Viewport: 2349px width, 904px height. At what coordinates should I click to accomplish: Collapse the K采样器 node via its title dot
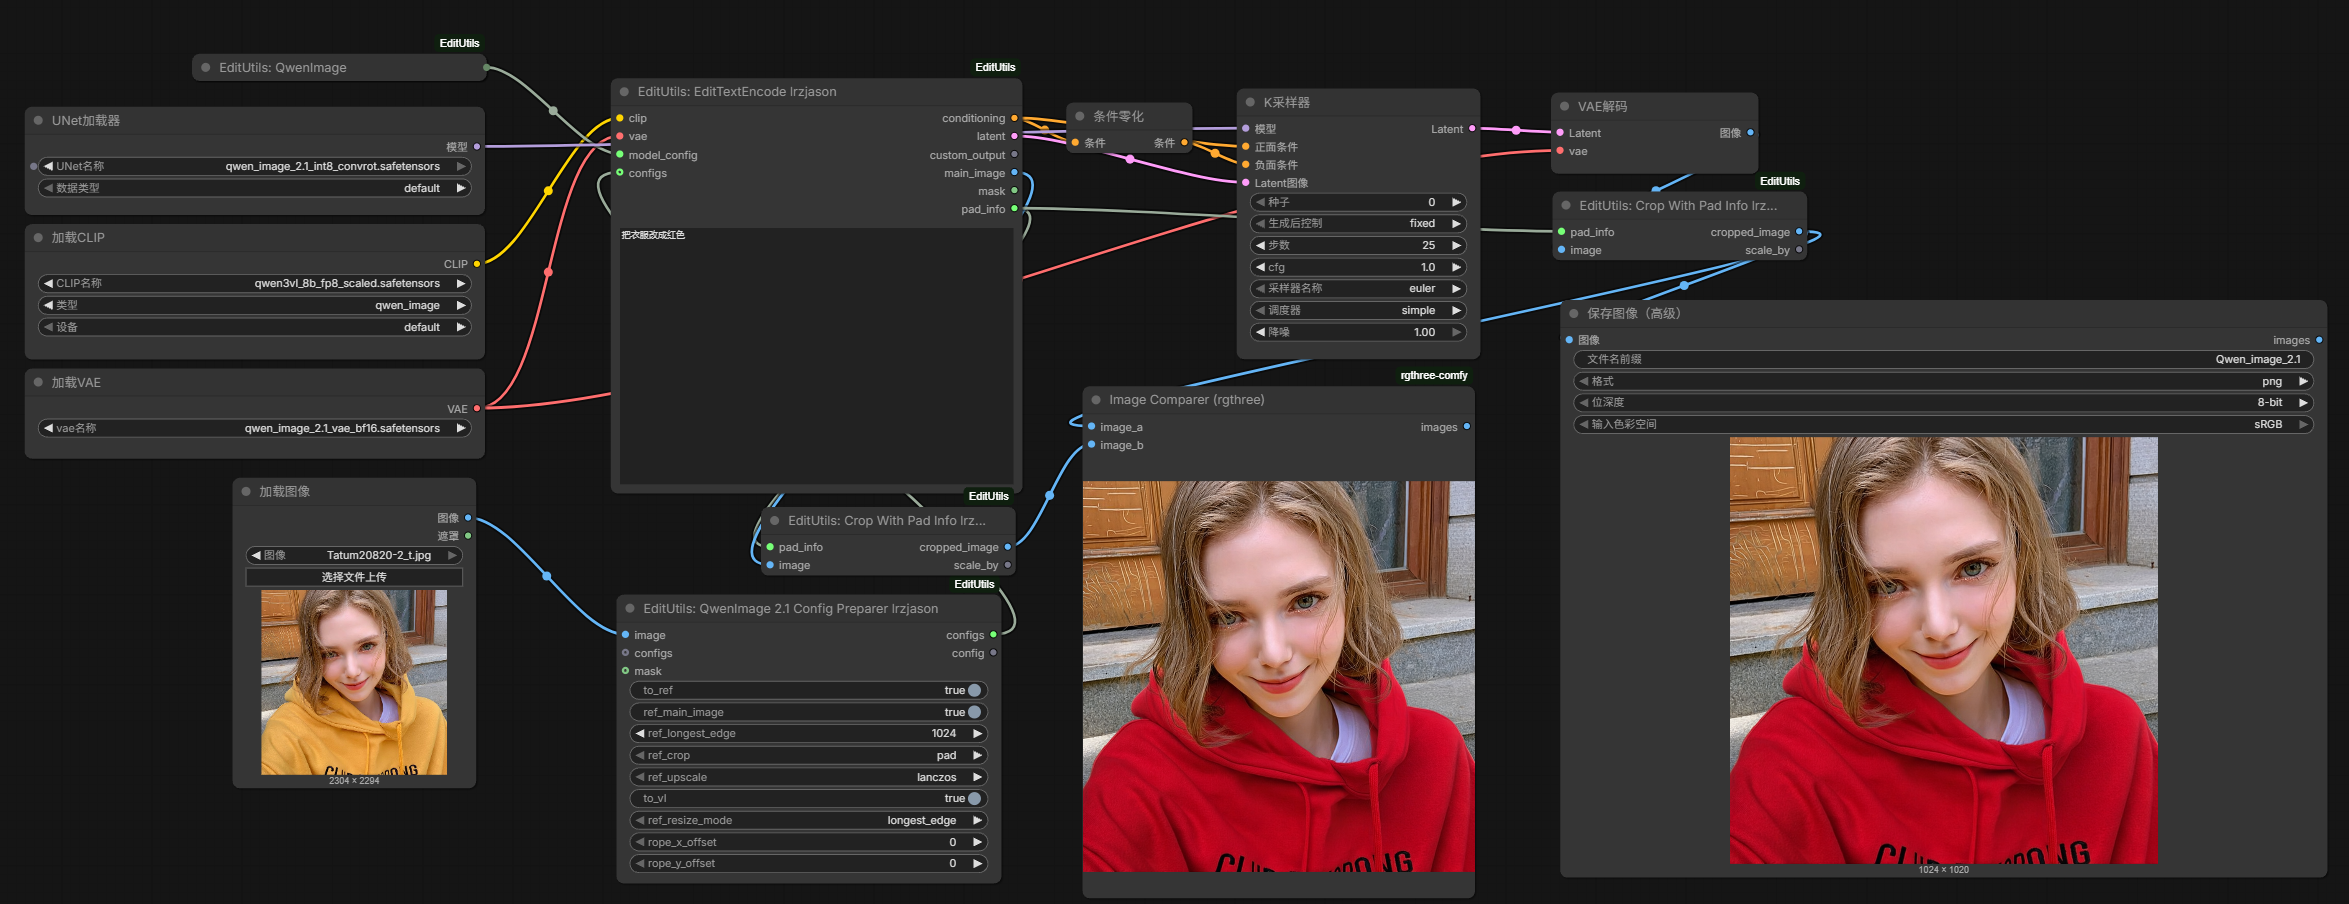1250,102
